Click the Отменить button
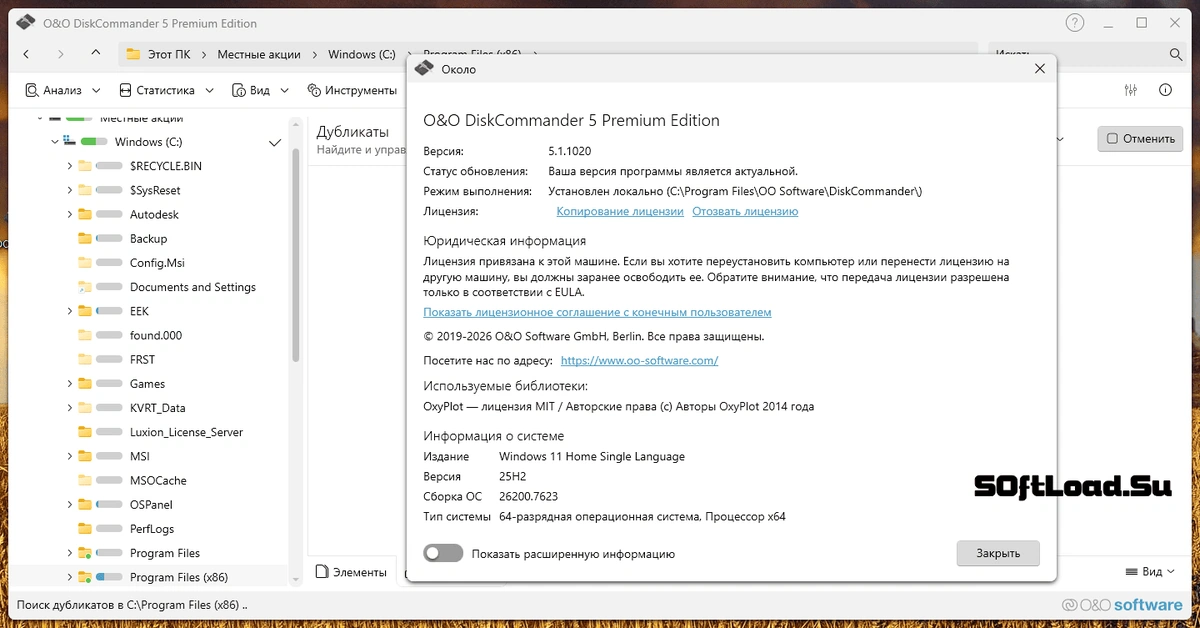The width and height of the screenshot is (1200, 628). [1139, 139]
